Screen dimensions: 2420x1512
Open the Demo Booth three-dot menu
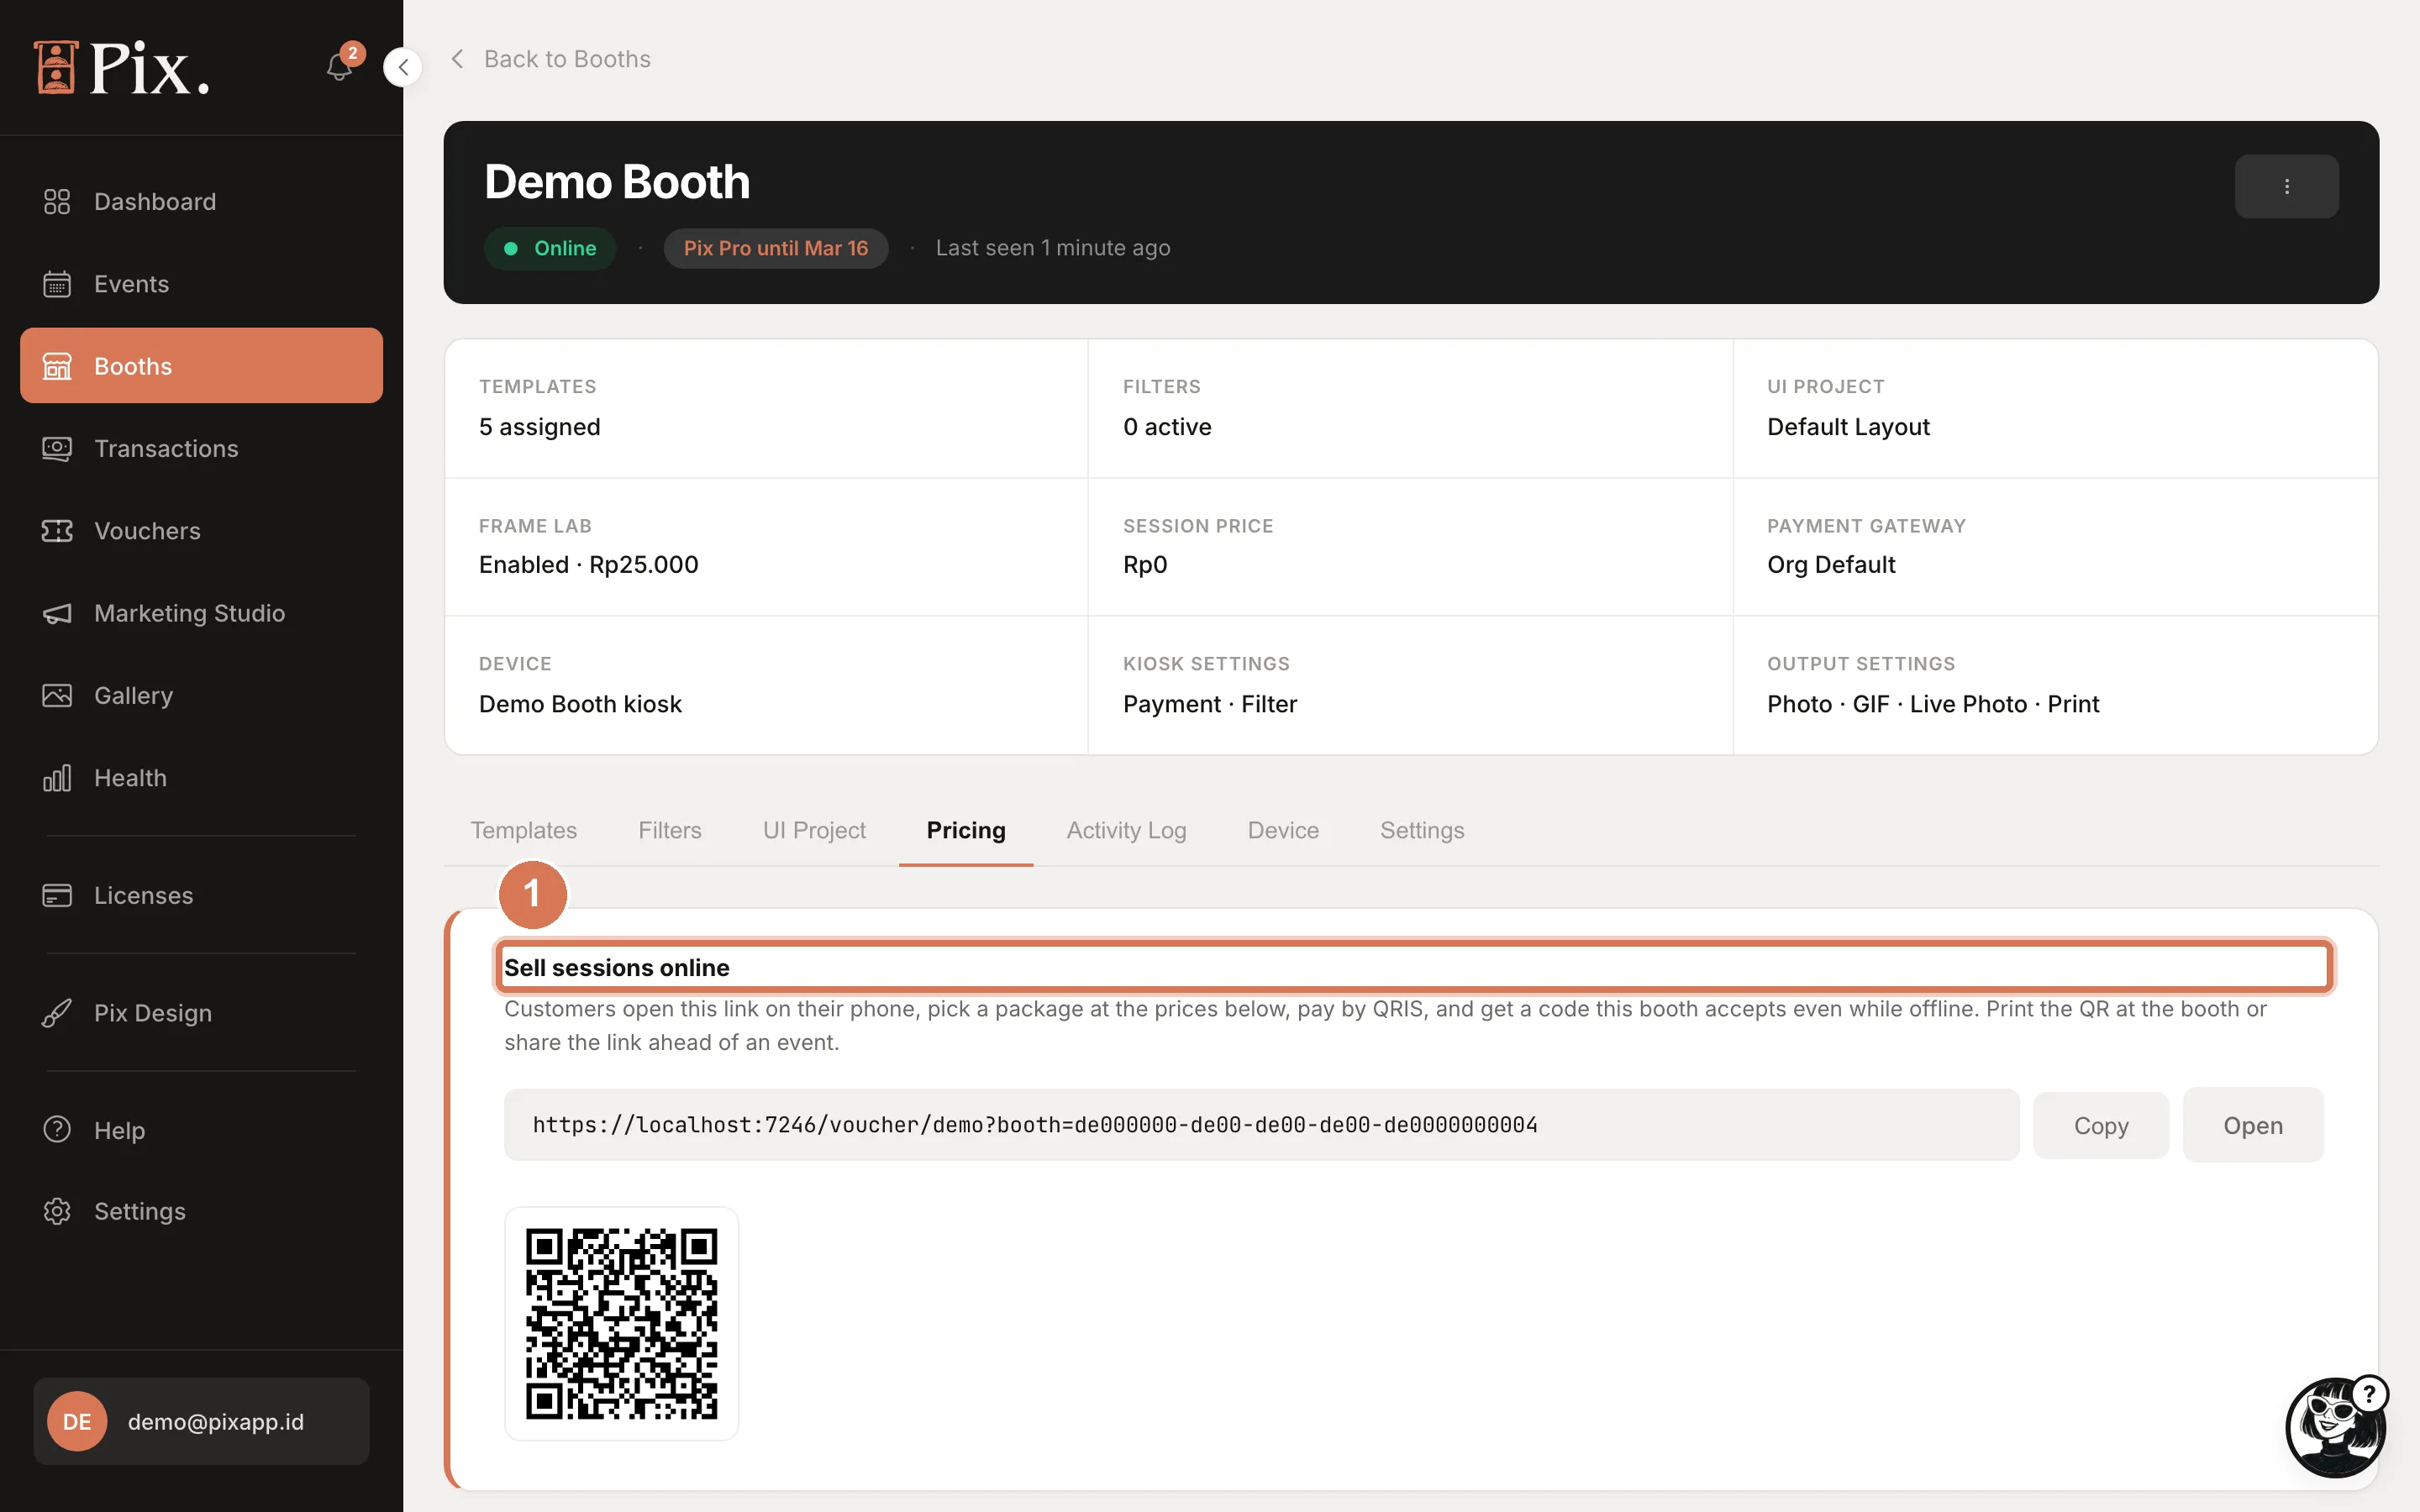pos(2286,186)
